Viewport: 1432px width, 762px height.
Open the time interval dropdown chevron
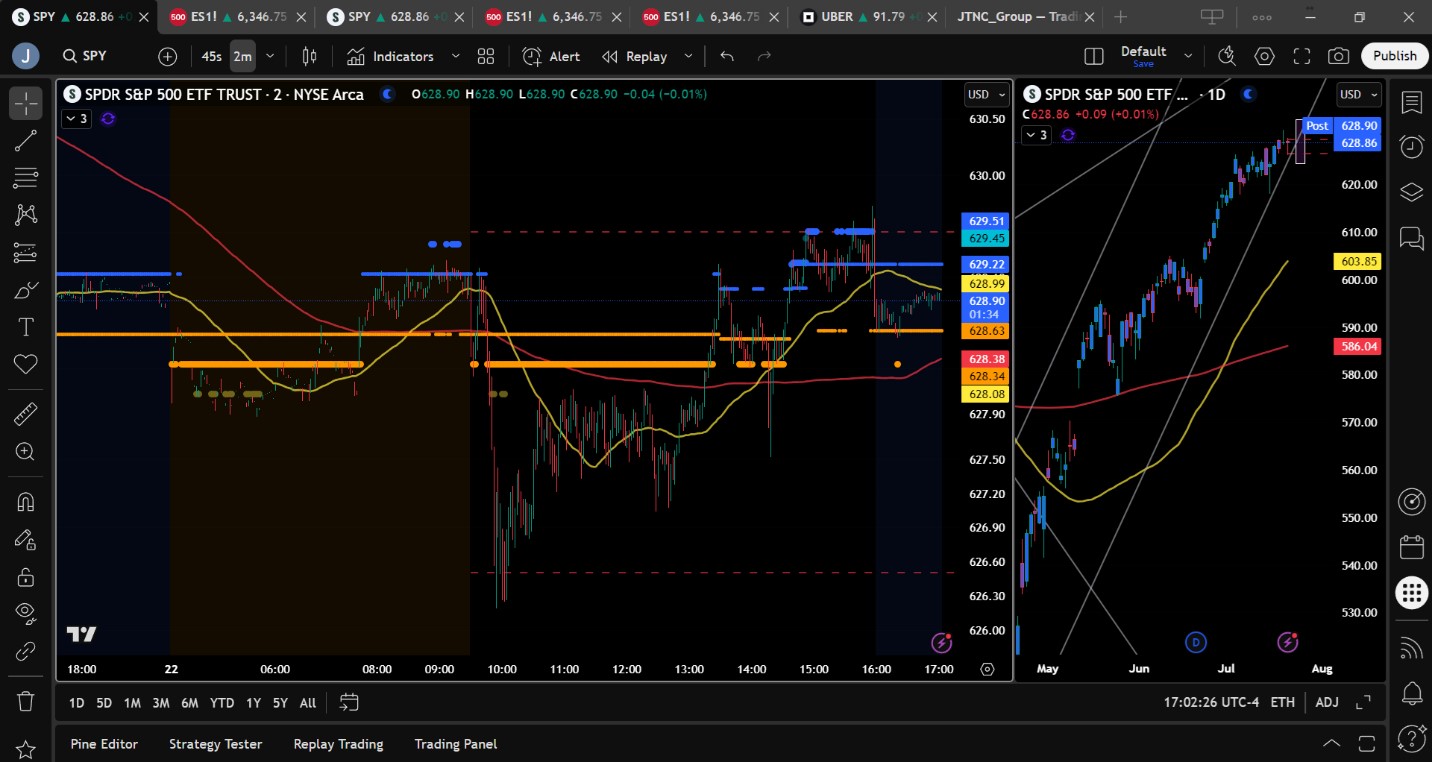click(271, 57)
